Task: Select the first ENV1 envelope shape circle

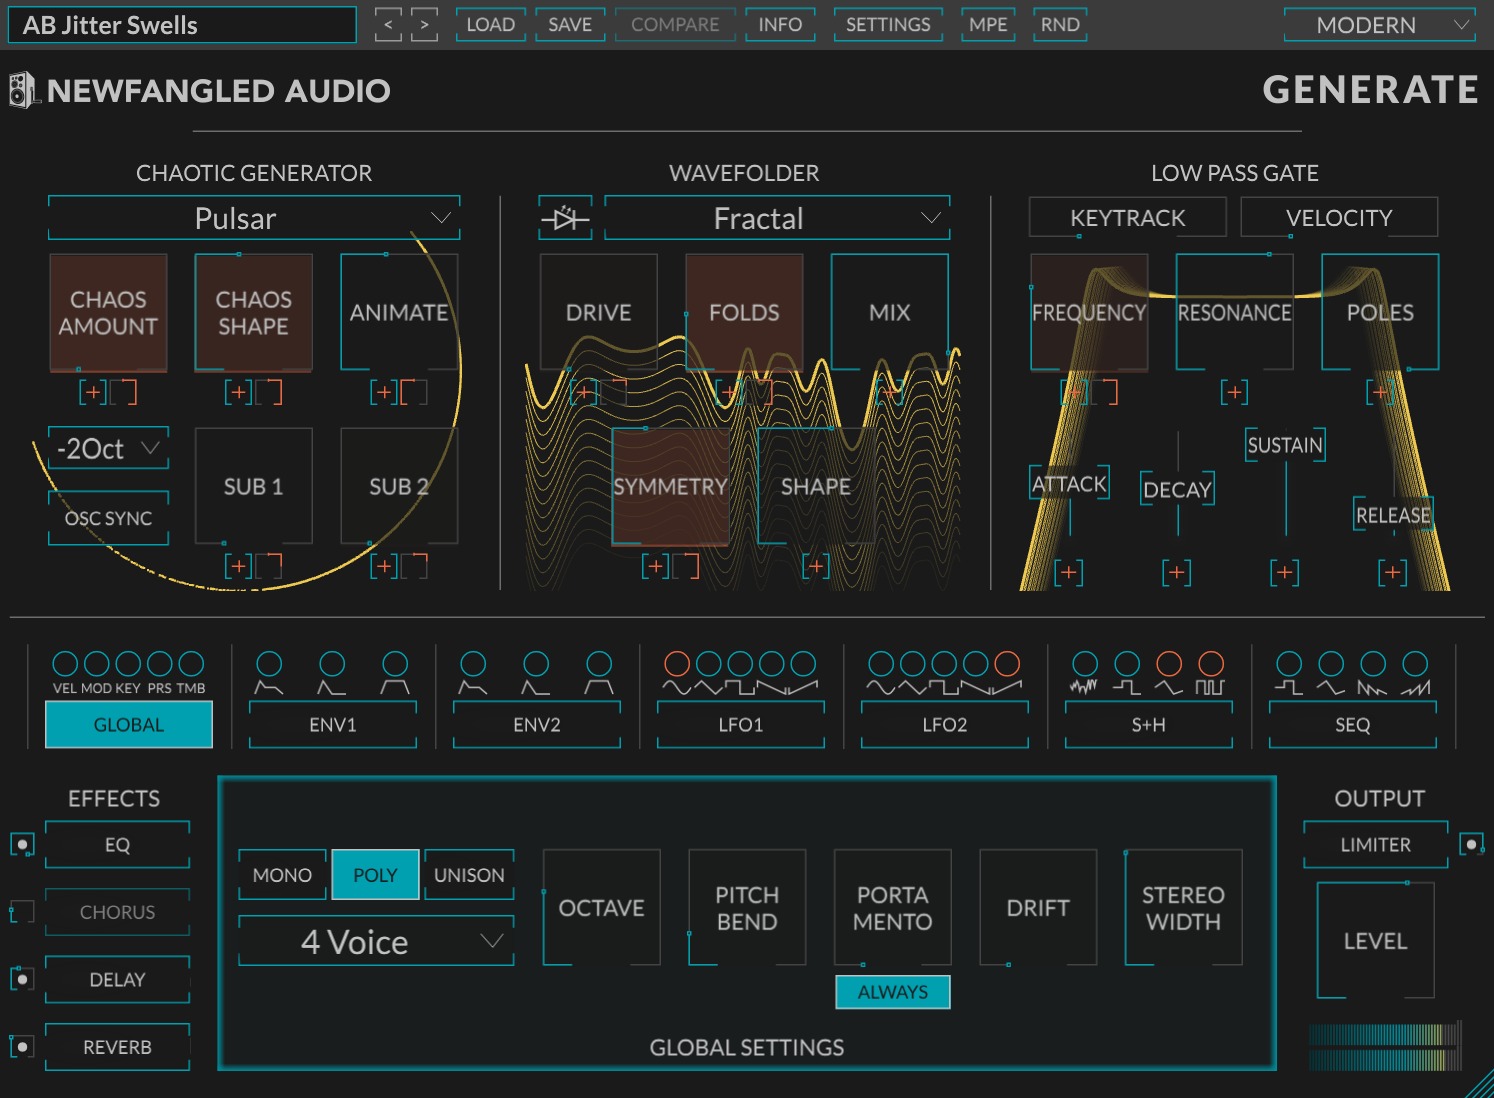Action: click(x=269, y=664)
